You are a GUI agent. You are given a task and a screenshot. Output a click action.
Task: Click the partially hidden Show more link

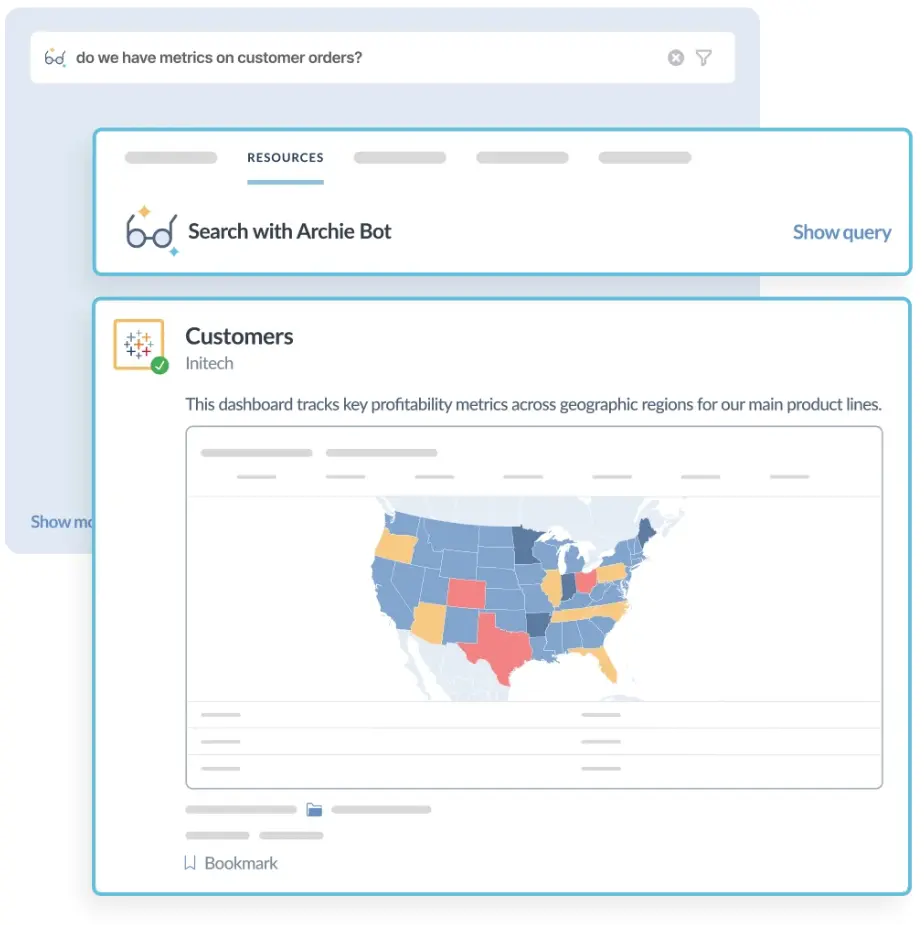(62, 521)
